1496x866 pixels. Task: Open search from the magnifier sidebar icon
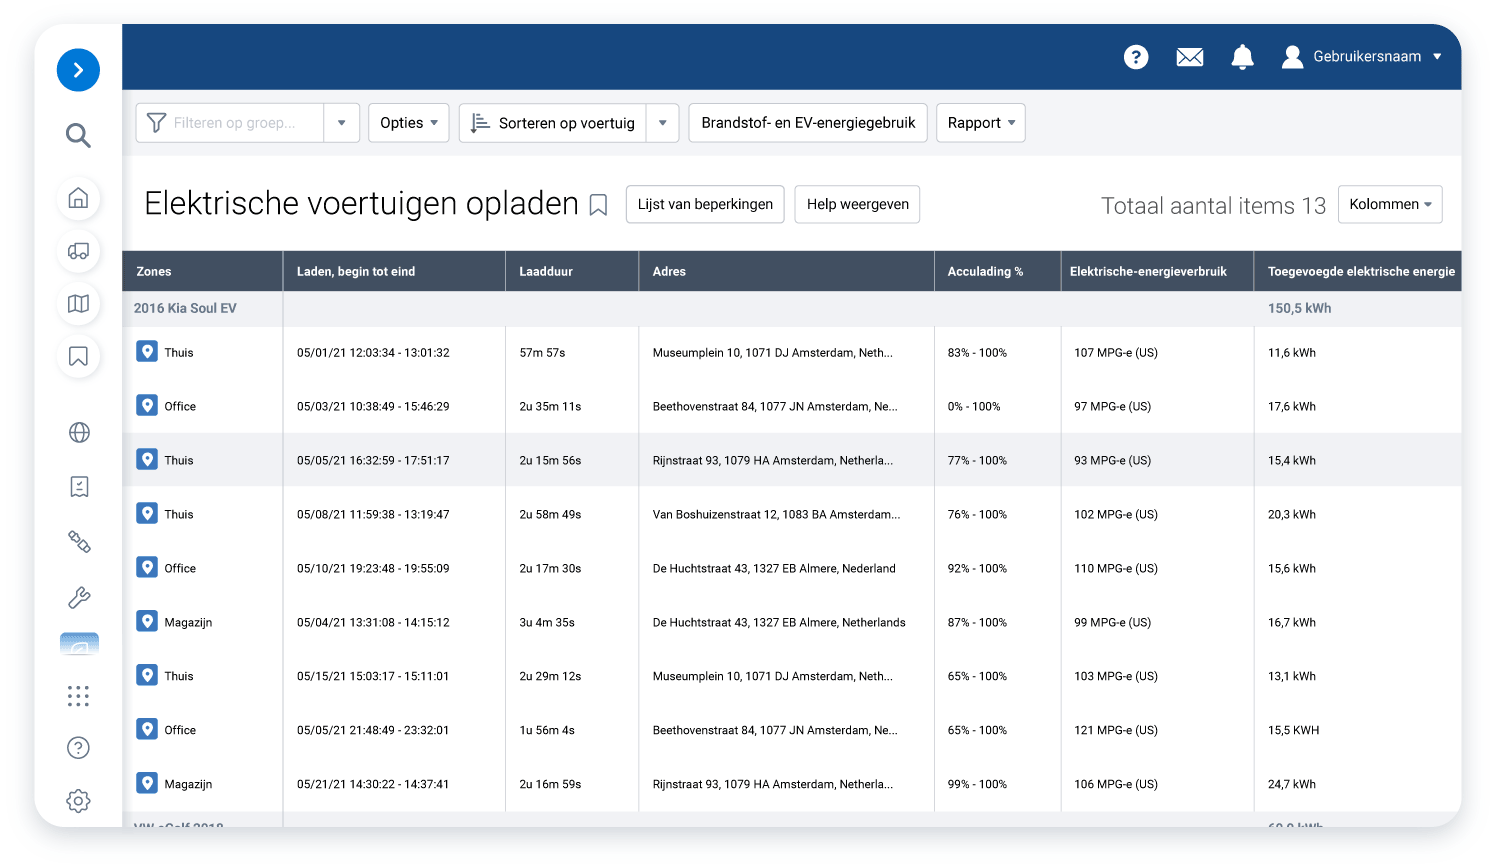[x=78, y=135]
